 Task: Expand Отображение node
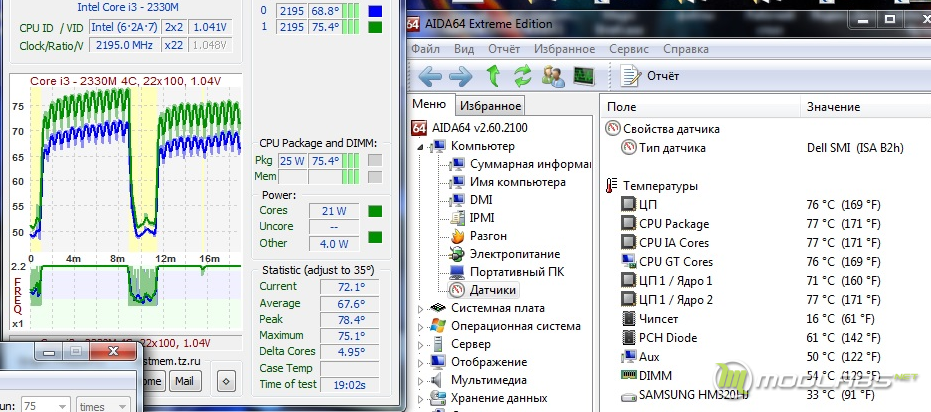pos(420,363)
